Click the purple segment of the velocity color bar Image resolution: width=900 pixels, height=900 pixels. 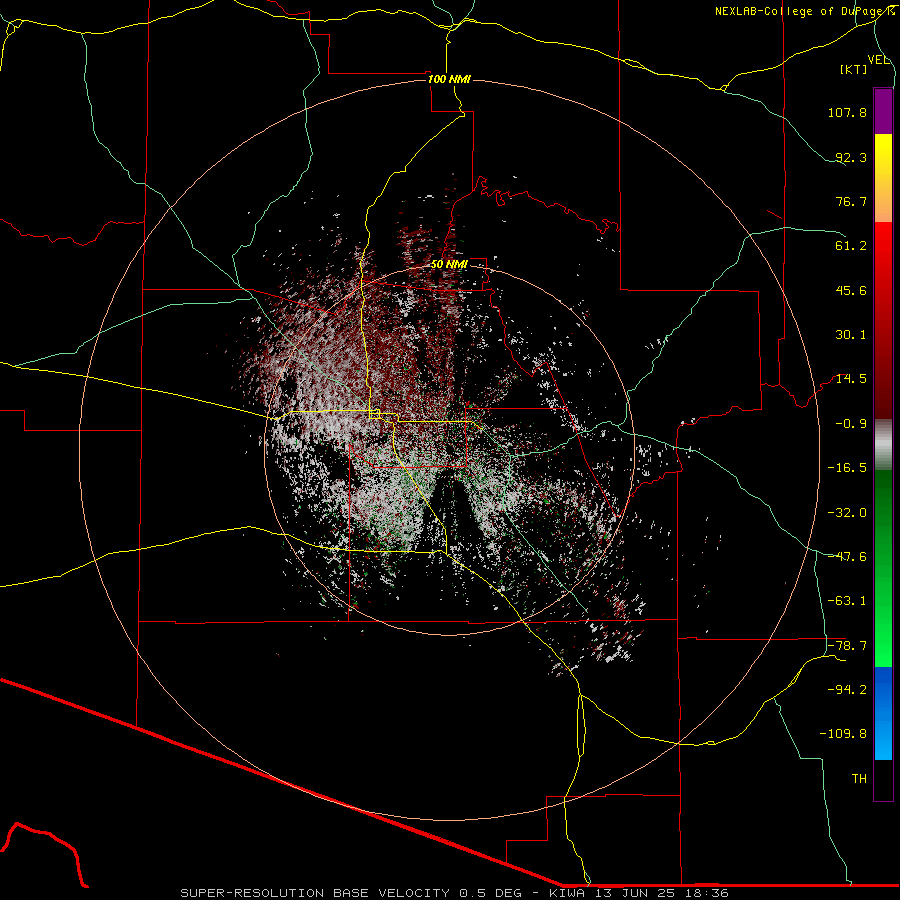click(883, 111)
